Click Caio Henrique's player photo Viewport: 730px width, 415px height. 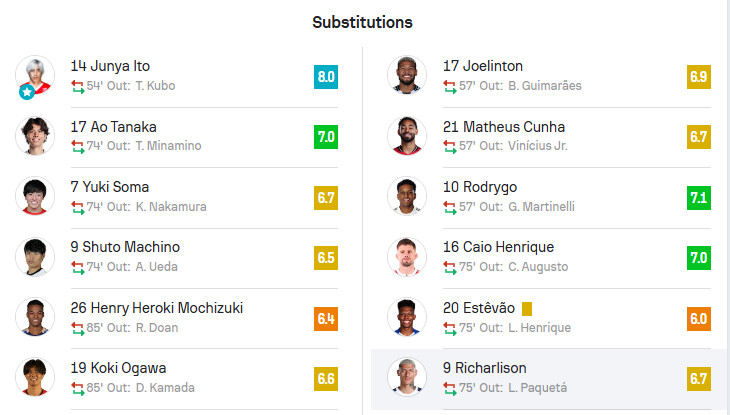[x=407, y=256]
